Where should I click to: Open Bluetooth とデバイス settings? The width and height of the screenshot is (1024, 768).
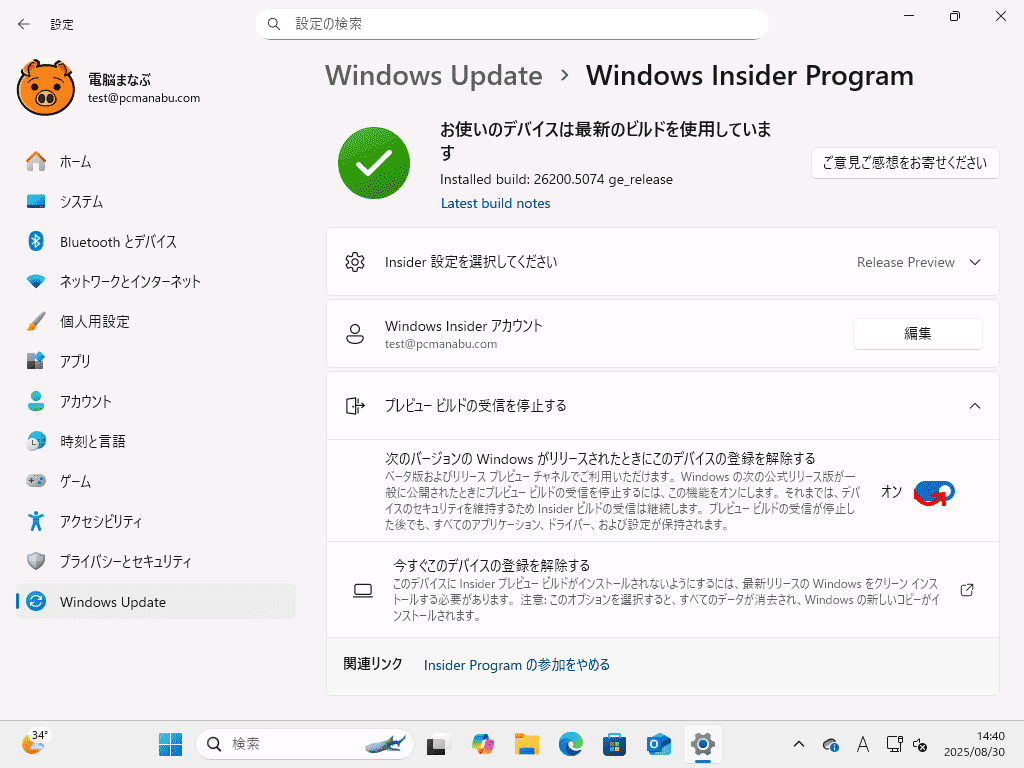point(156,242)
